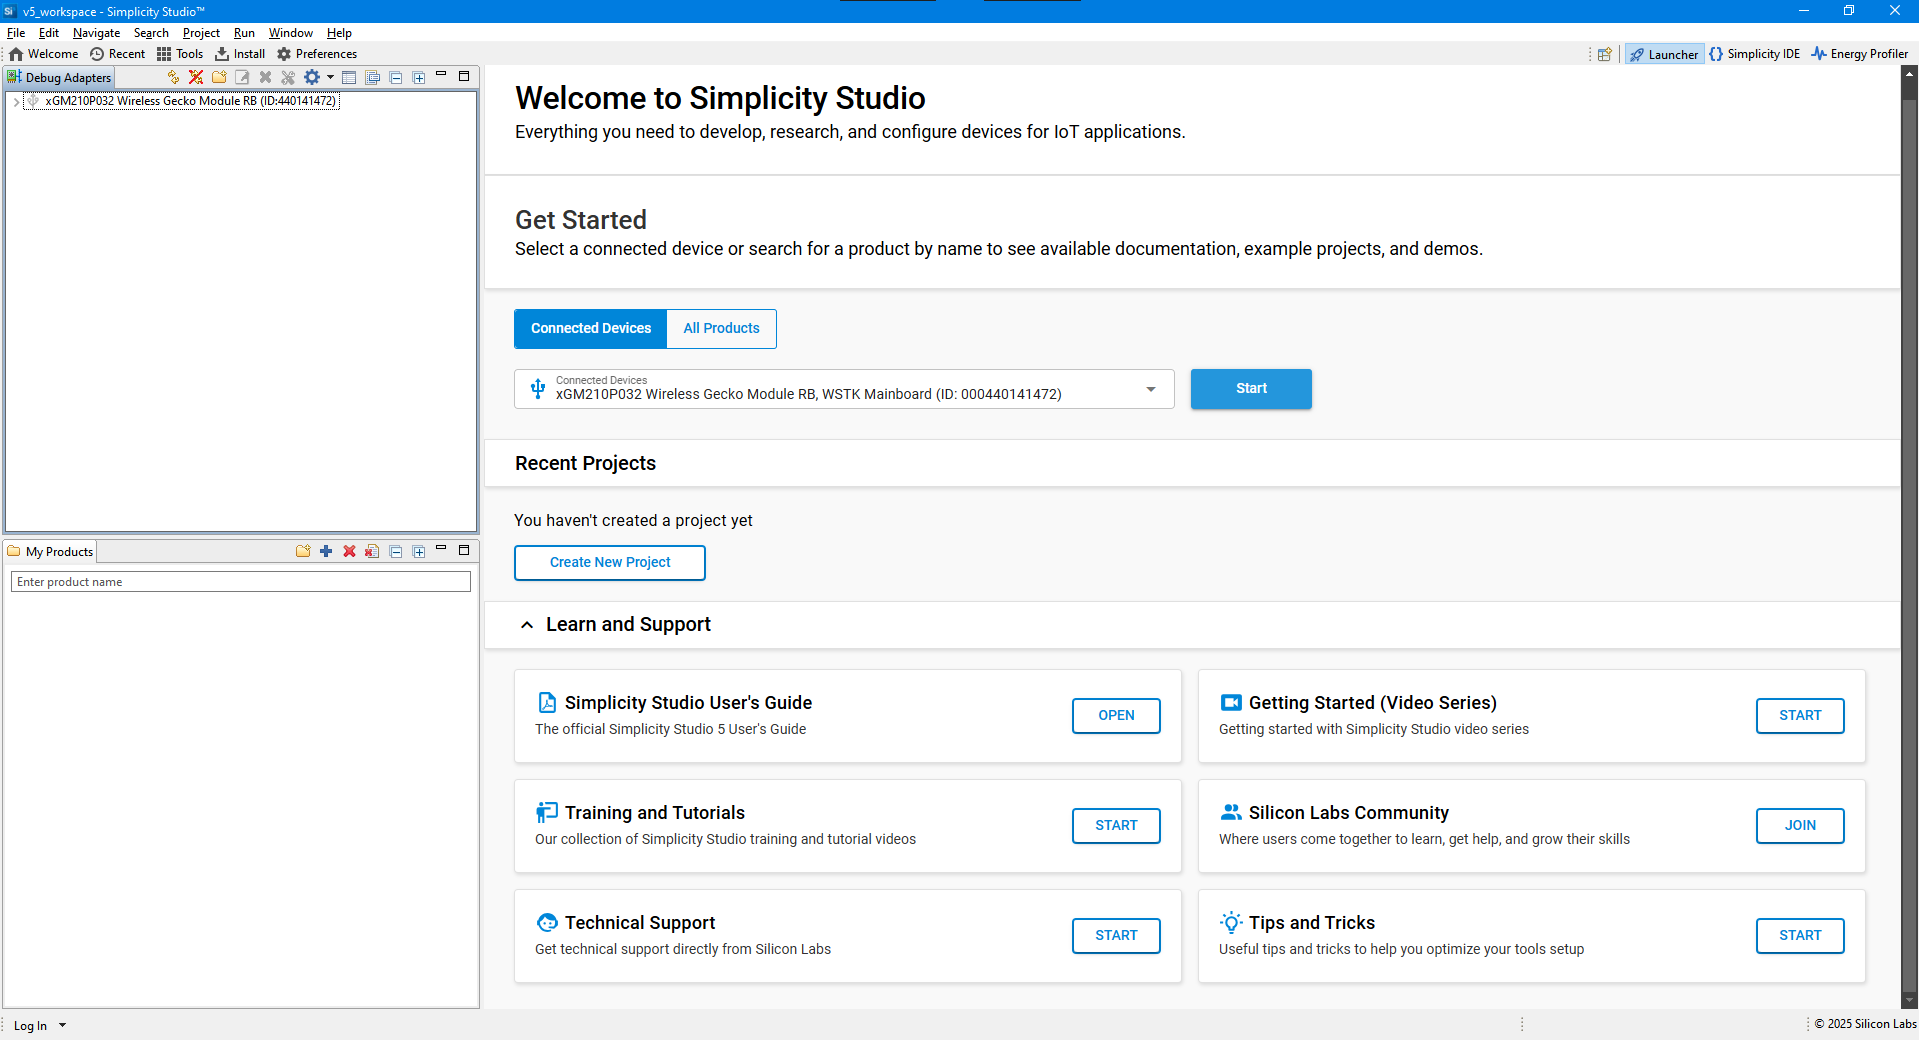Click Log In in the status bar
The height and width of the screenshot is (1040, 1919).
(x=30, y=1026)
